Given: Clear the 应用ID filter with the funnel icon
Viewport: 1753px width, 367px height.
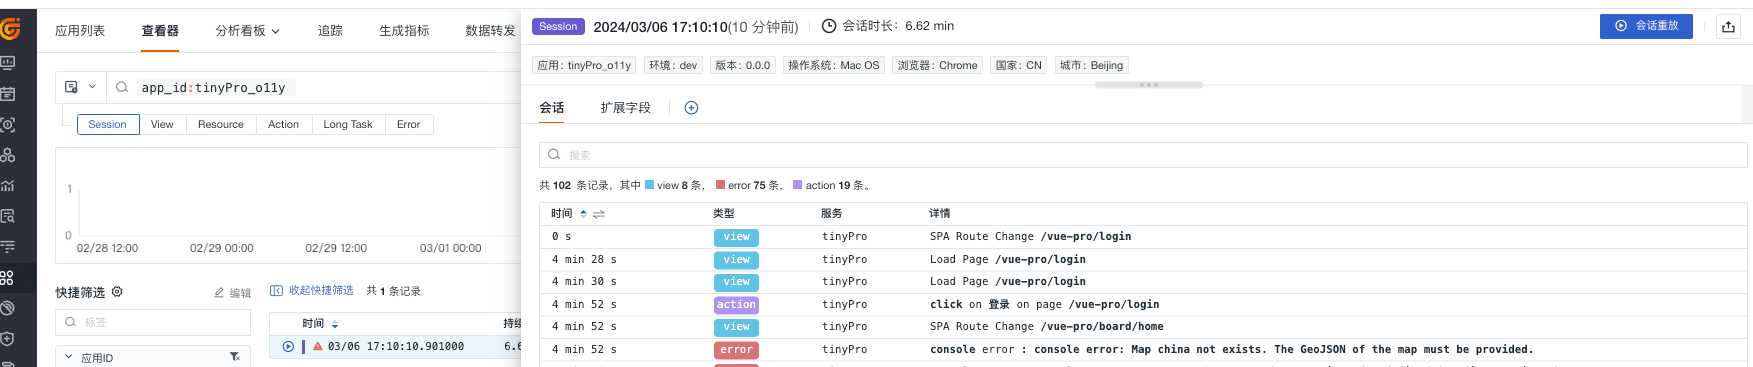Looking at the screenshot, I should pos(235,357).
